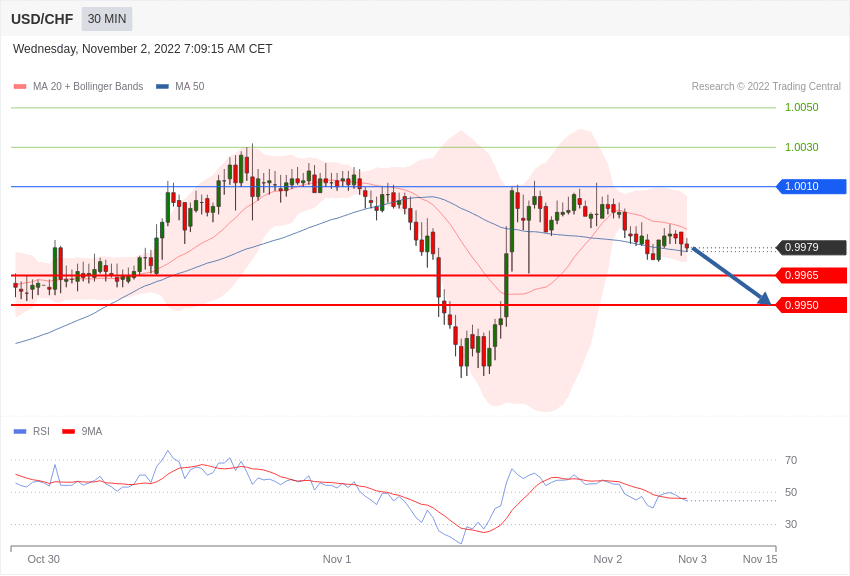The width and height of the screenshot is (850, 576).
Task: Click the Nov 3 date axis label
Action: [x=692, y=559]
